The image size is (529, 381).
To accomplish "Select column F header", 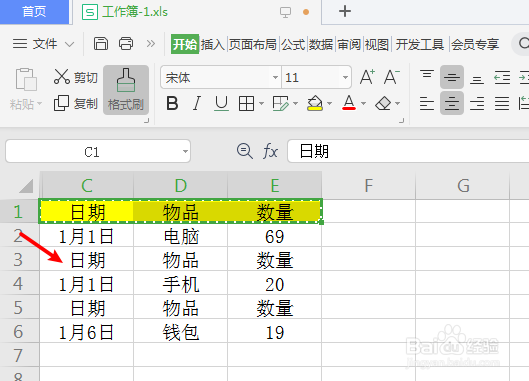I will (x=368, y=186).
